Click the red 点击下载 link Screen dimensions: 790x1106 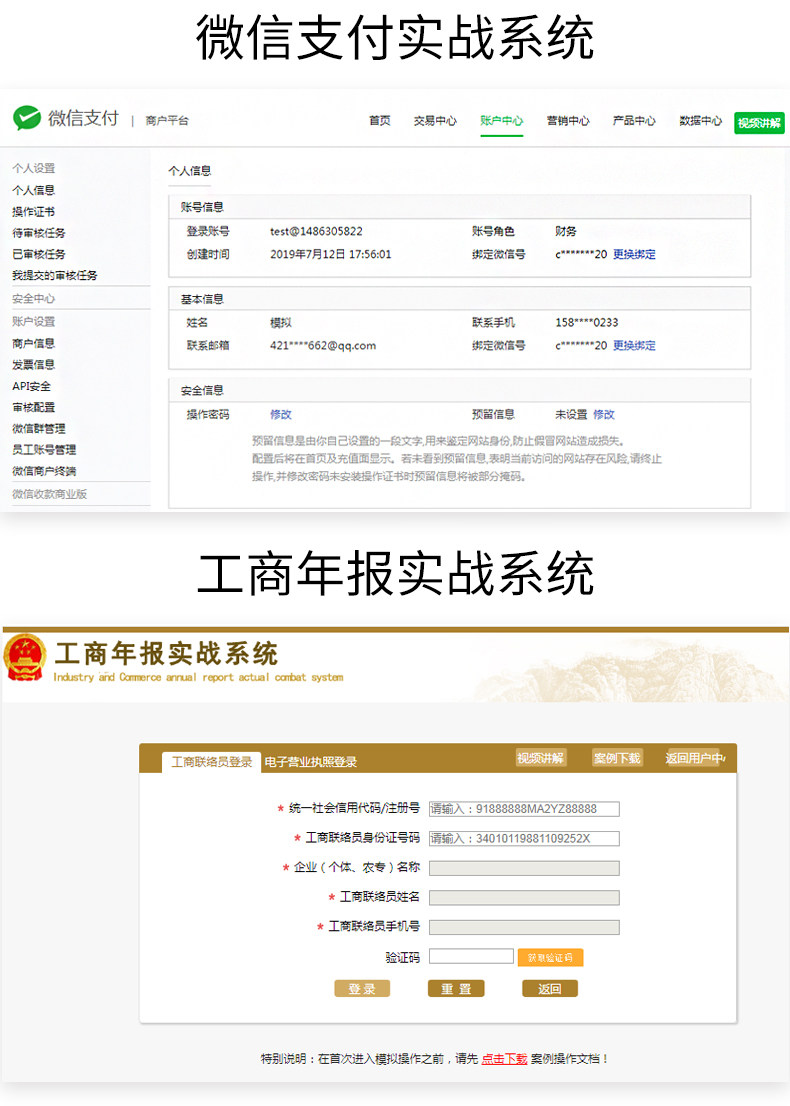[504, 1059]
